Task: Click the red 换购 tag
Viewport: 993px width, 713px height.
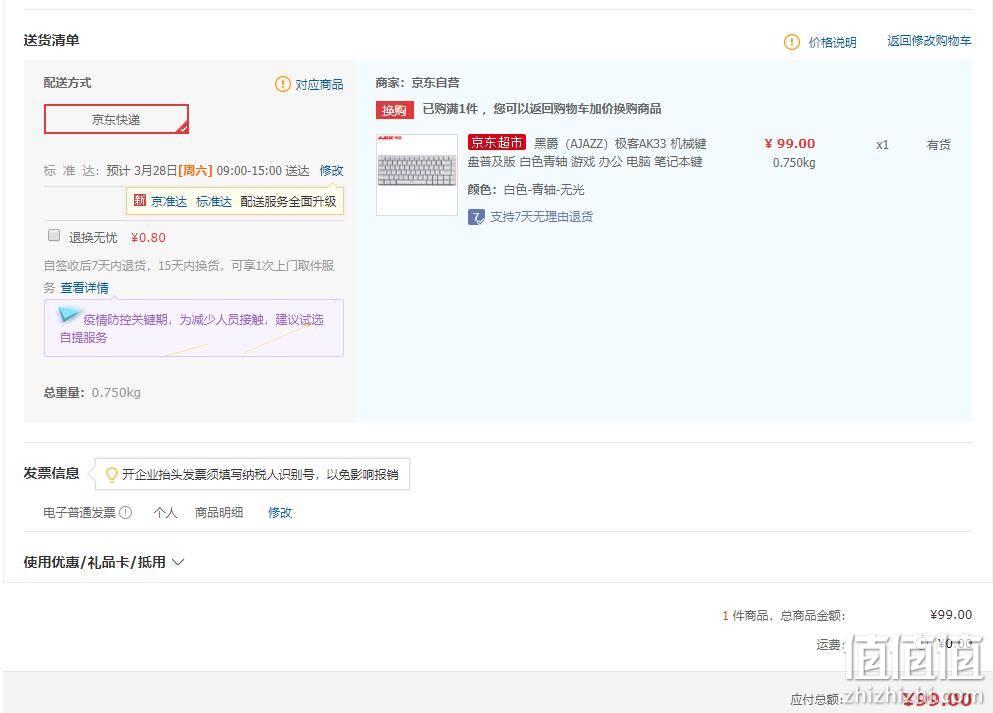Action: (x=395, y=110)
